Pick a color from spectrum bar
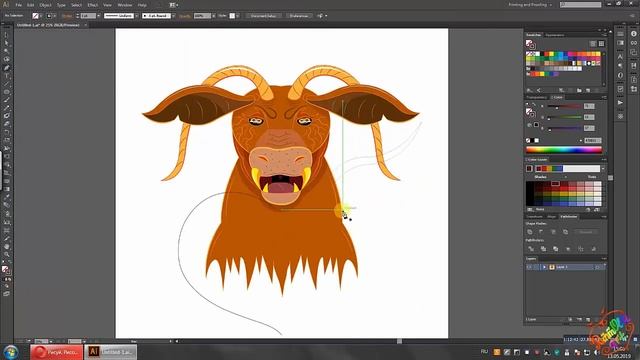The image size is (640, 360). point(564,150)
